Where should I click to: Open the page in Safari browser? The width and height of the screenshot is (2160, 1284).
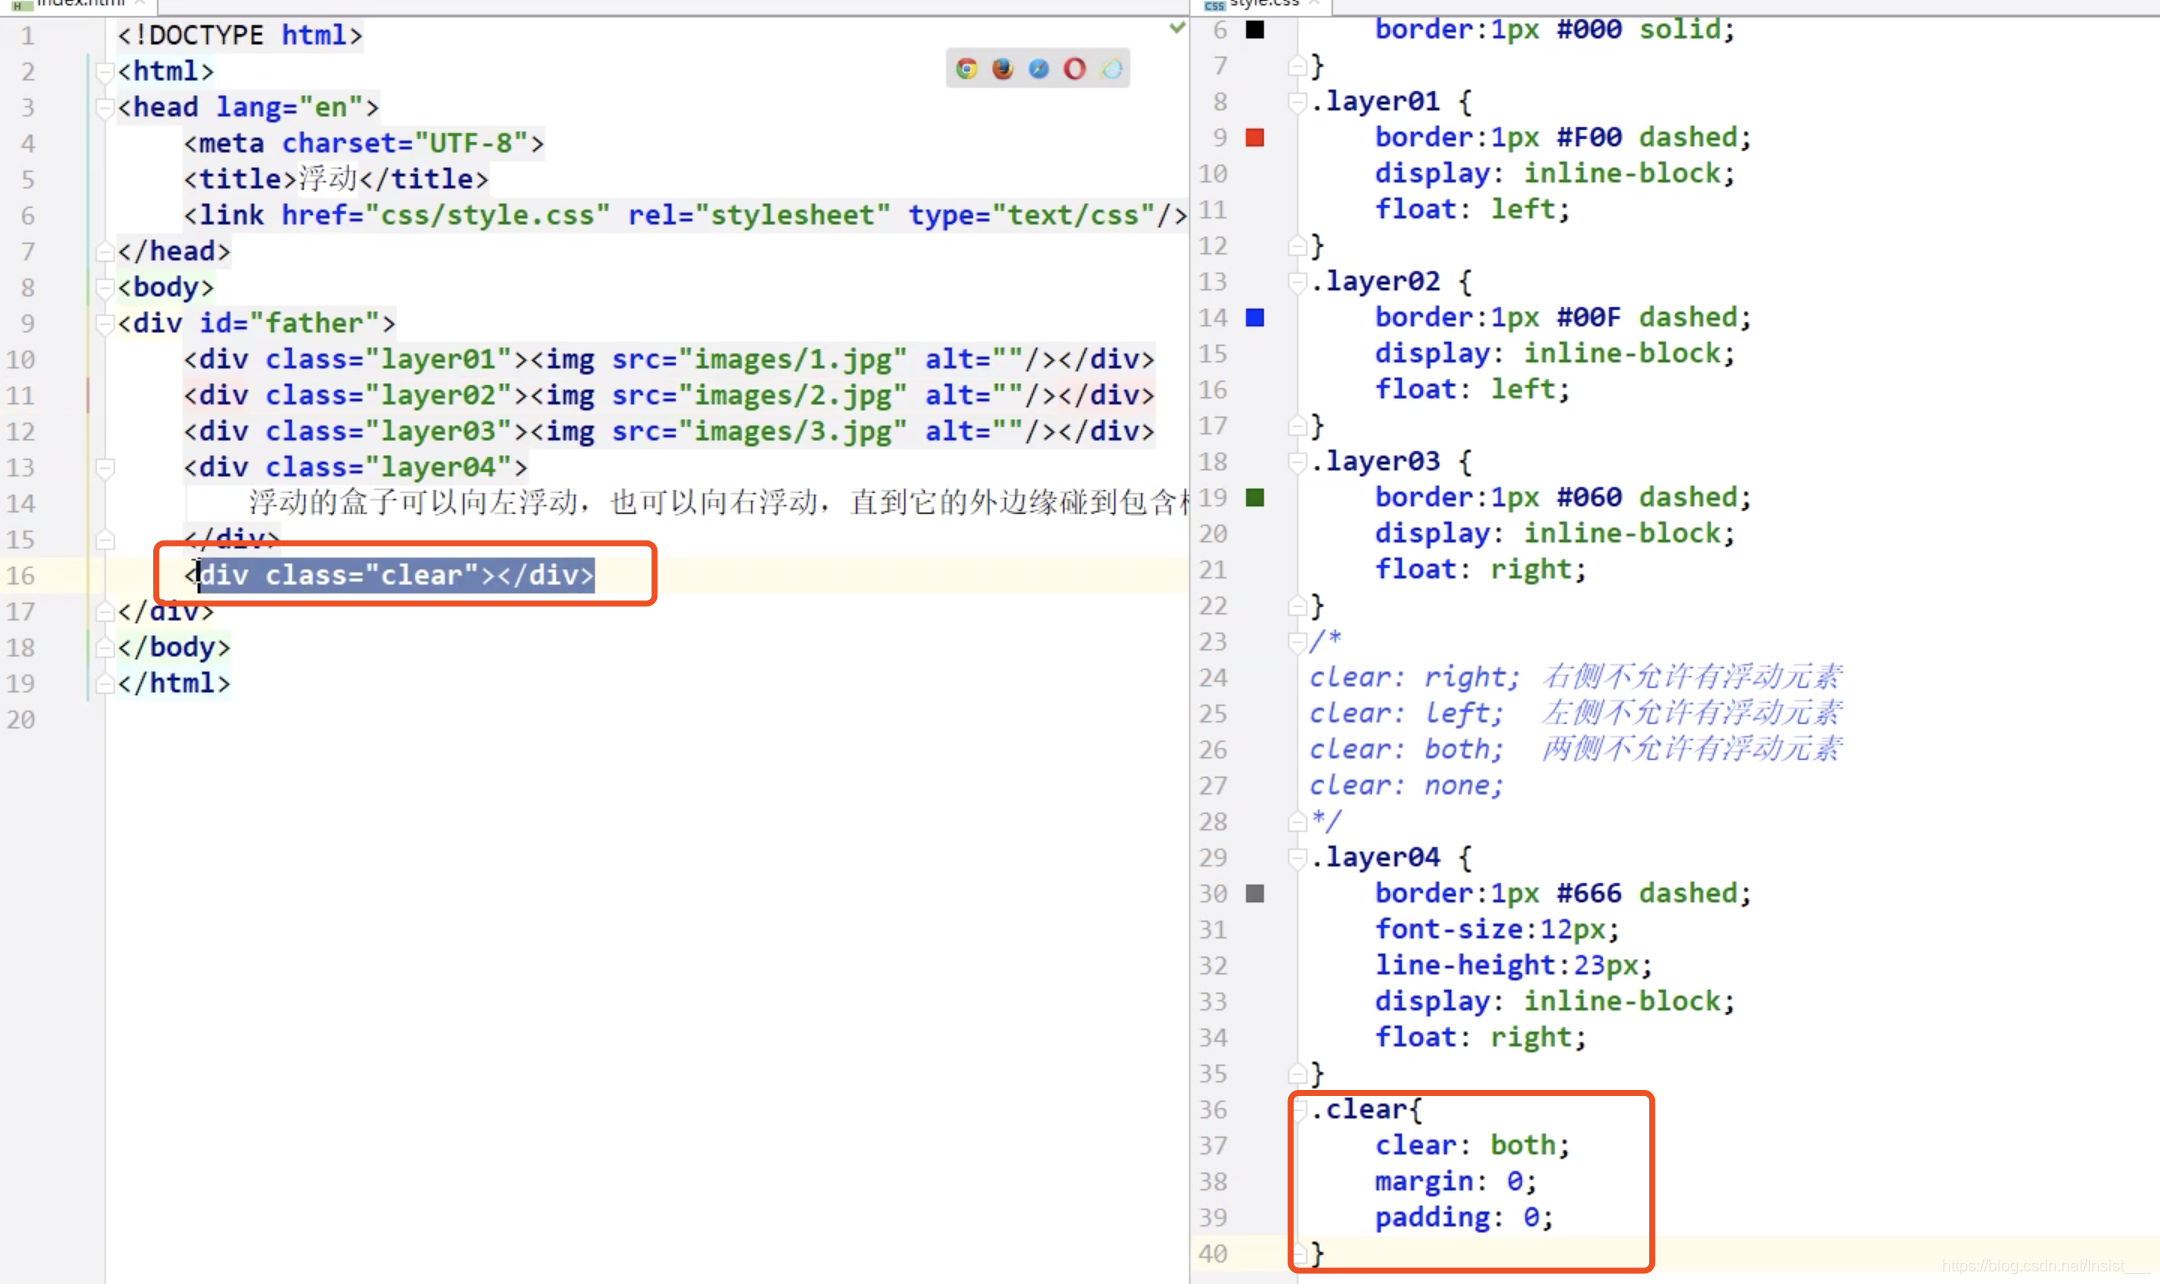[1039, 69]
